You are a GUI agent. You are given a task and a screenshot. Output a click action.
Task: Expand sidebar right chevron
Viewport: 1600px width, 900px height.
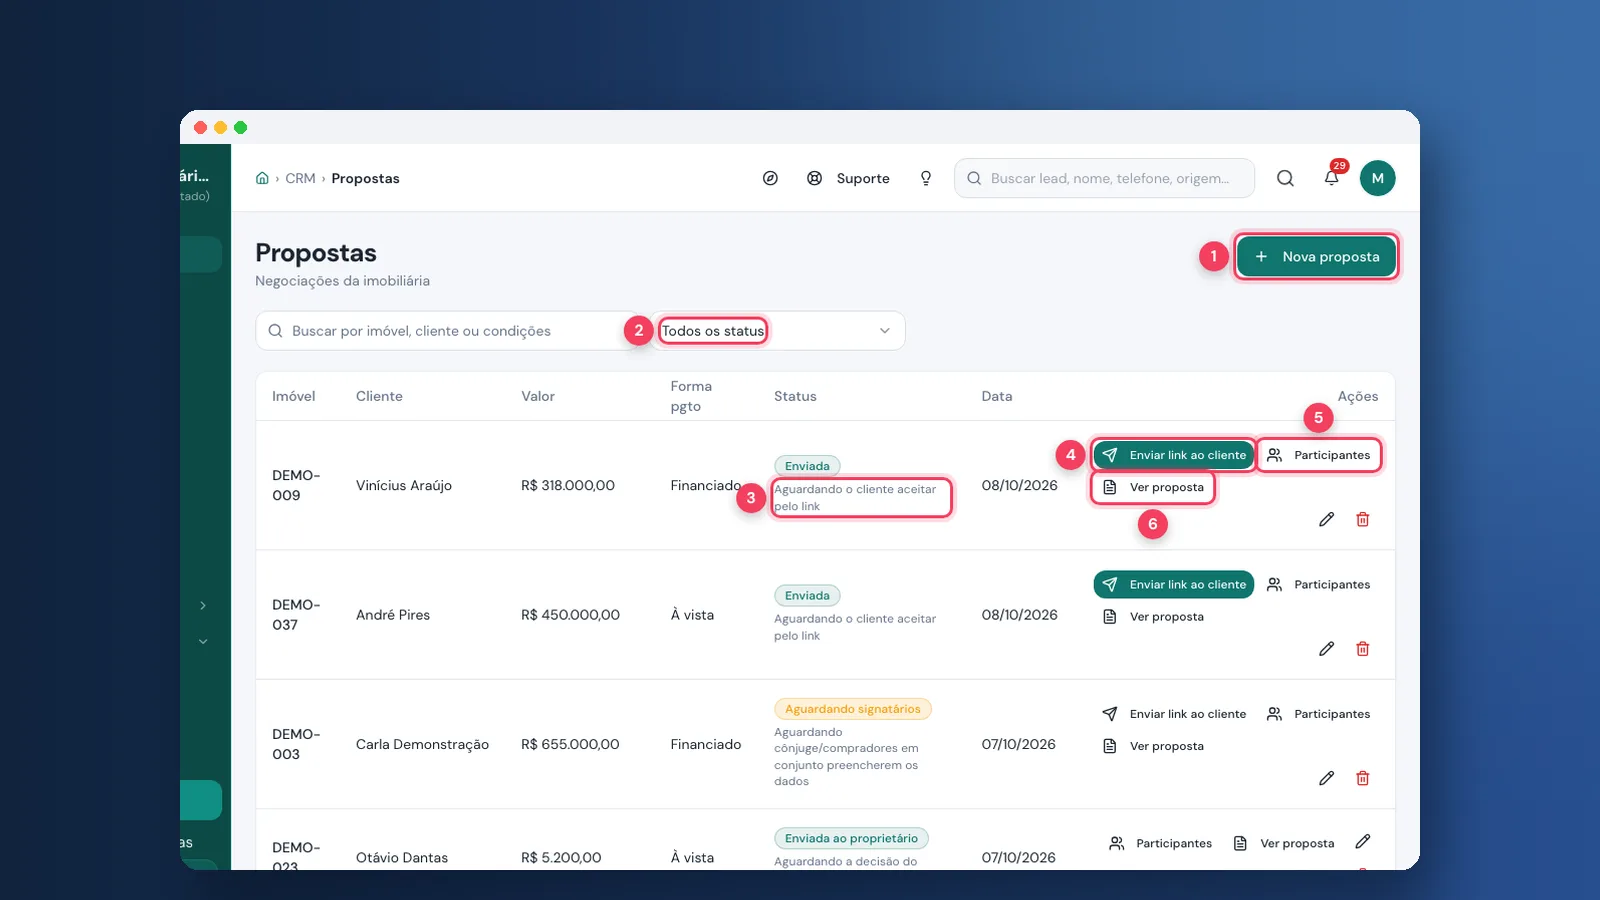point(203,605)
